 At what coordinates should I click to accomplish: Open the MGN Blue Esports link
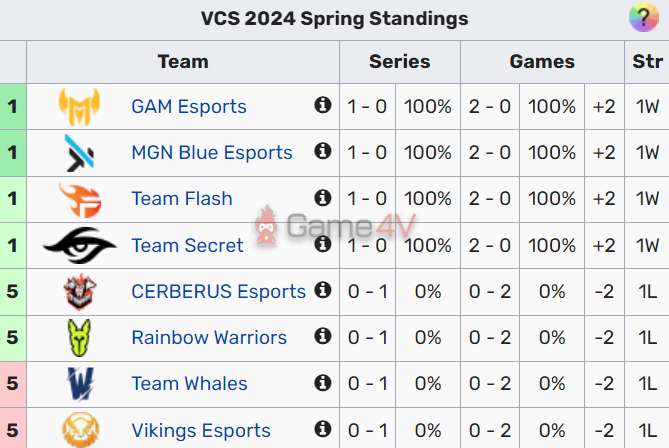[x=212, y=152]
